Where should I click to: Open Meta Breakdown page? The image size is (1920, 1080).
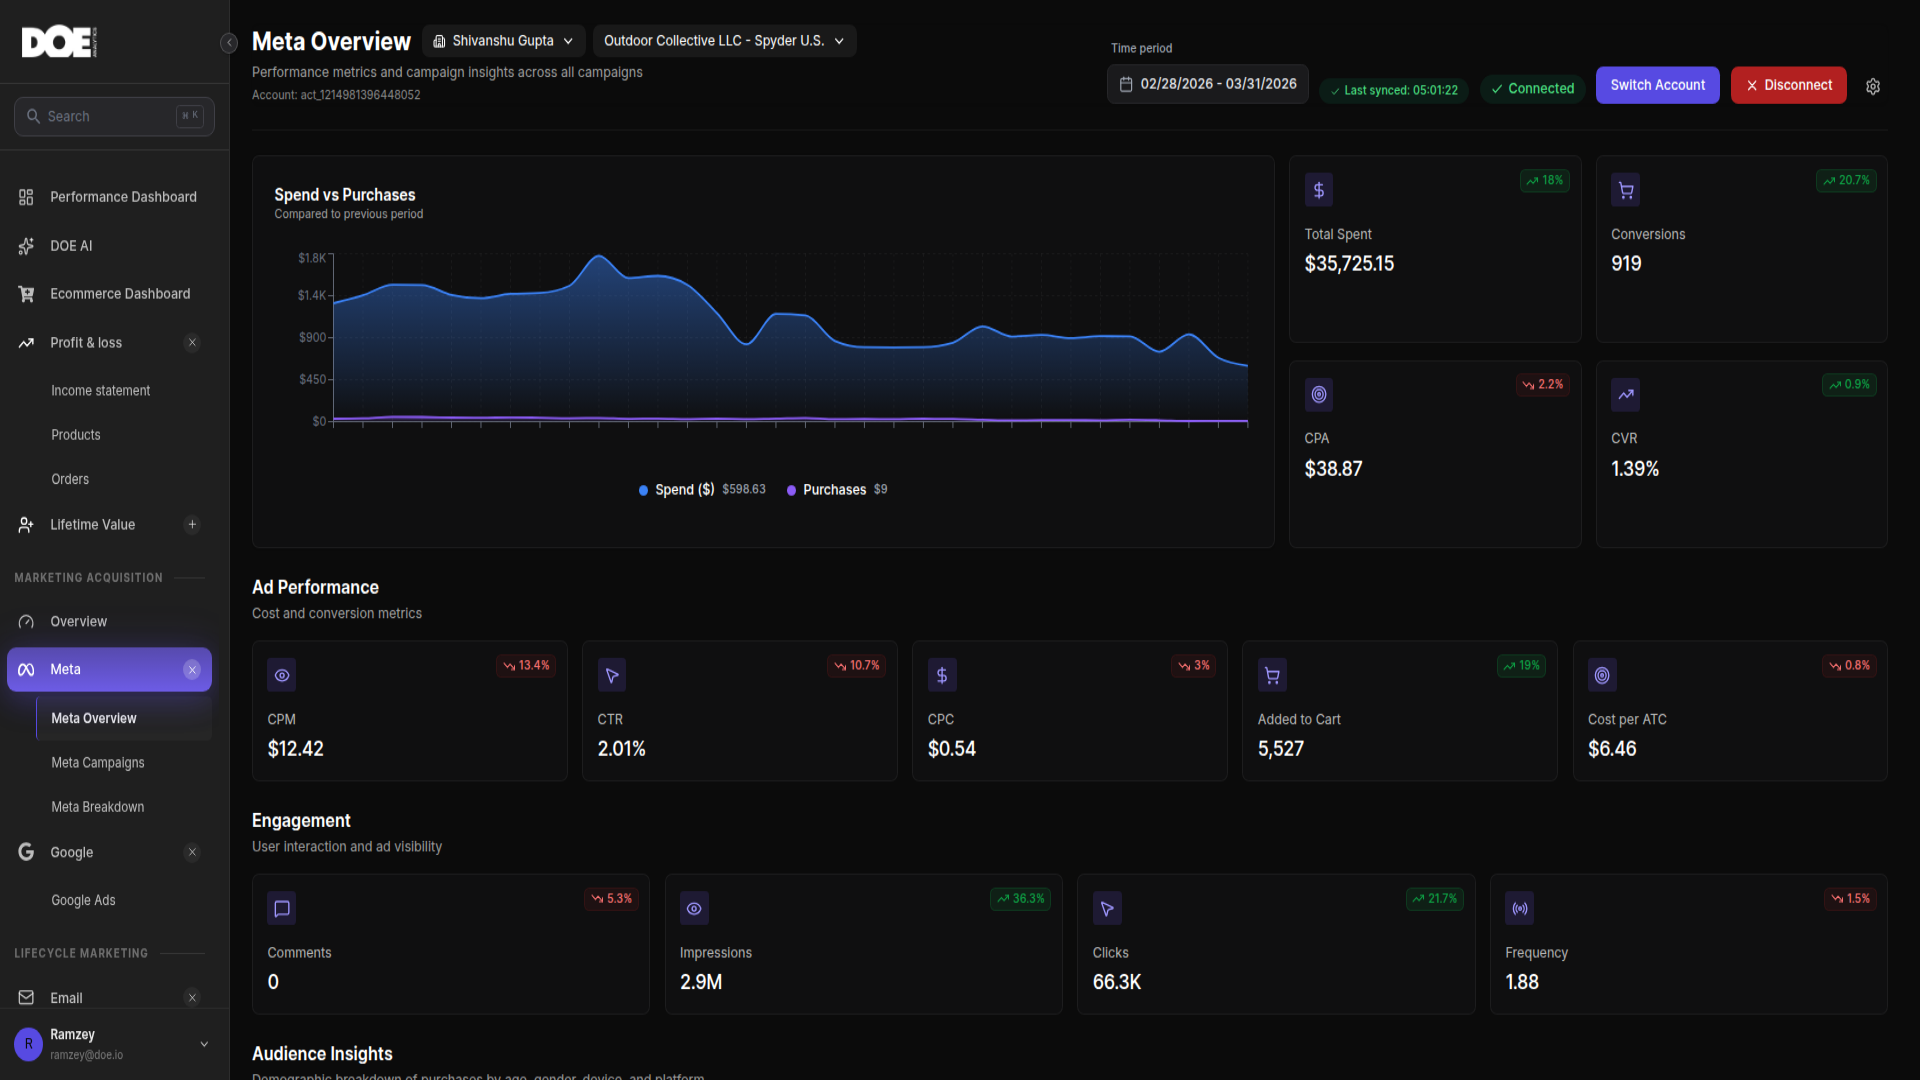[98, 807]
